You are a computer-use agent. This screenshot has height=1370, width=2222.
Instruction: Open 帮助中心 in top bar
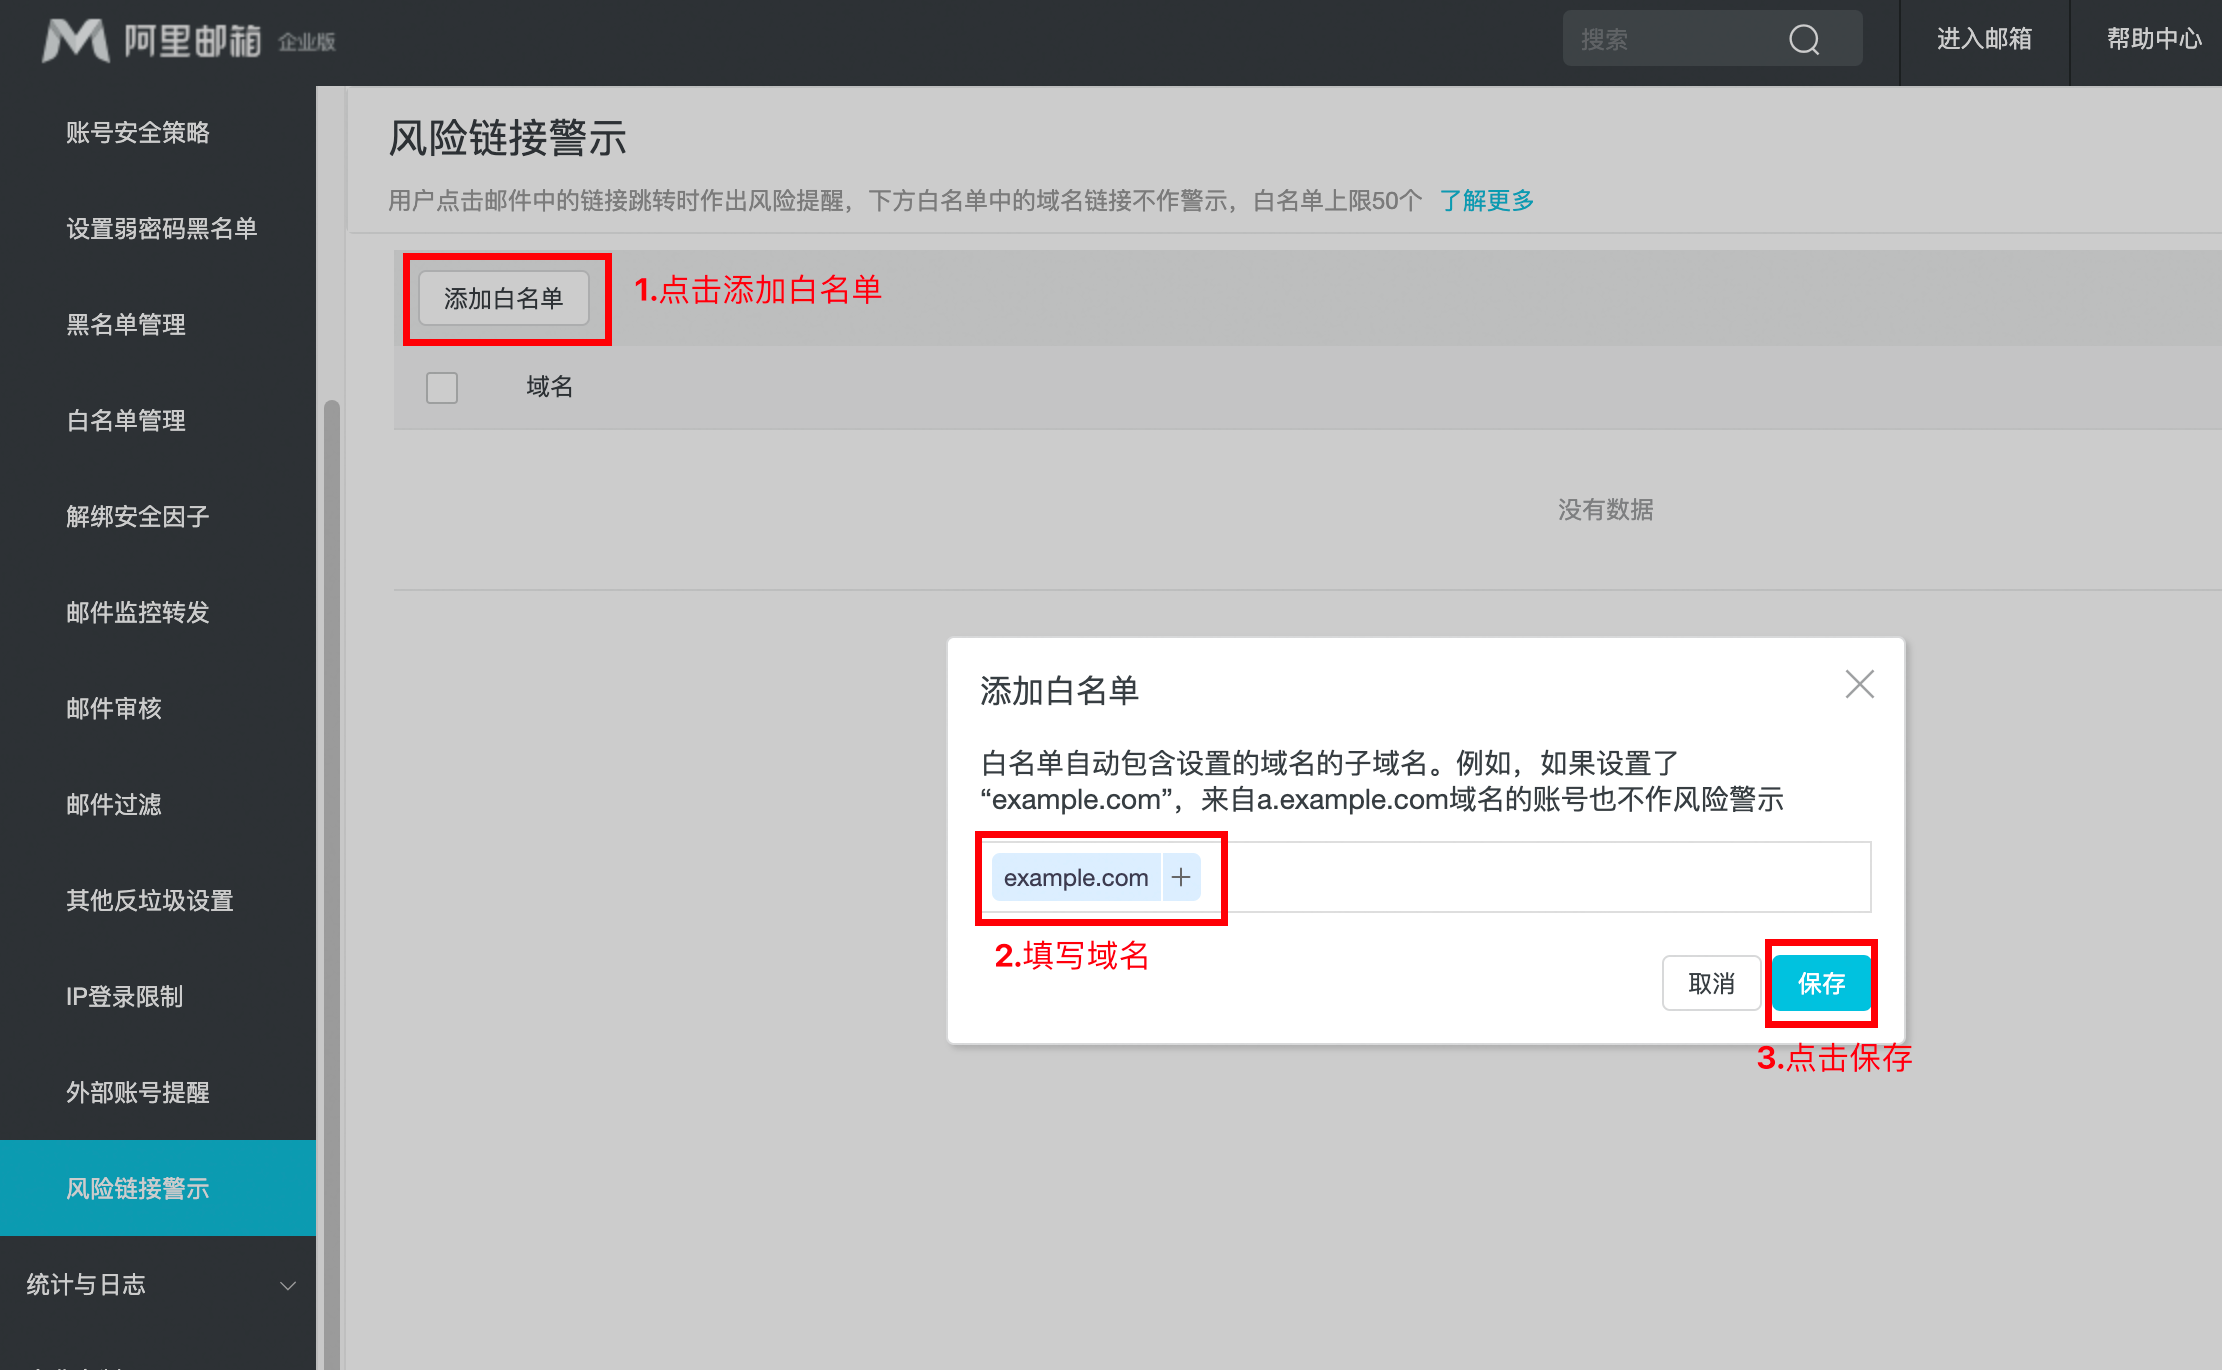click(x=2154, y=40)
